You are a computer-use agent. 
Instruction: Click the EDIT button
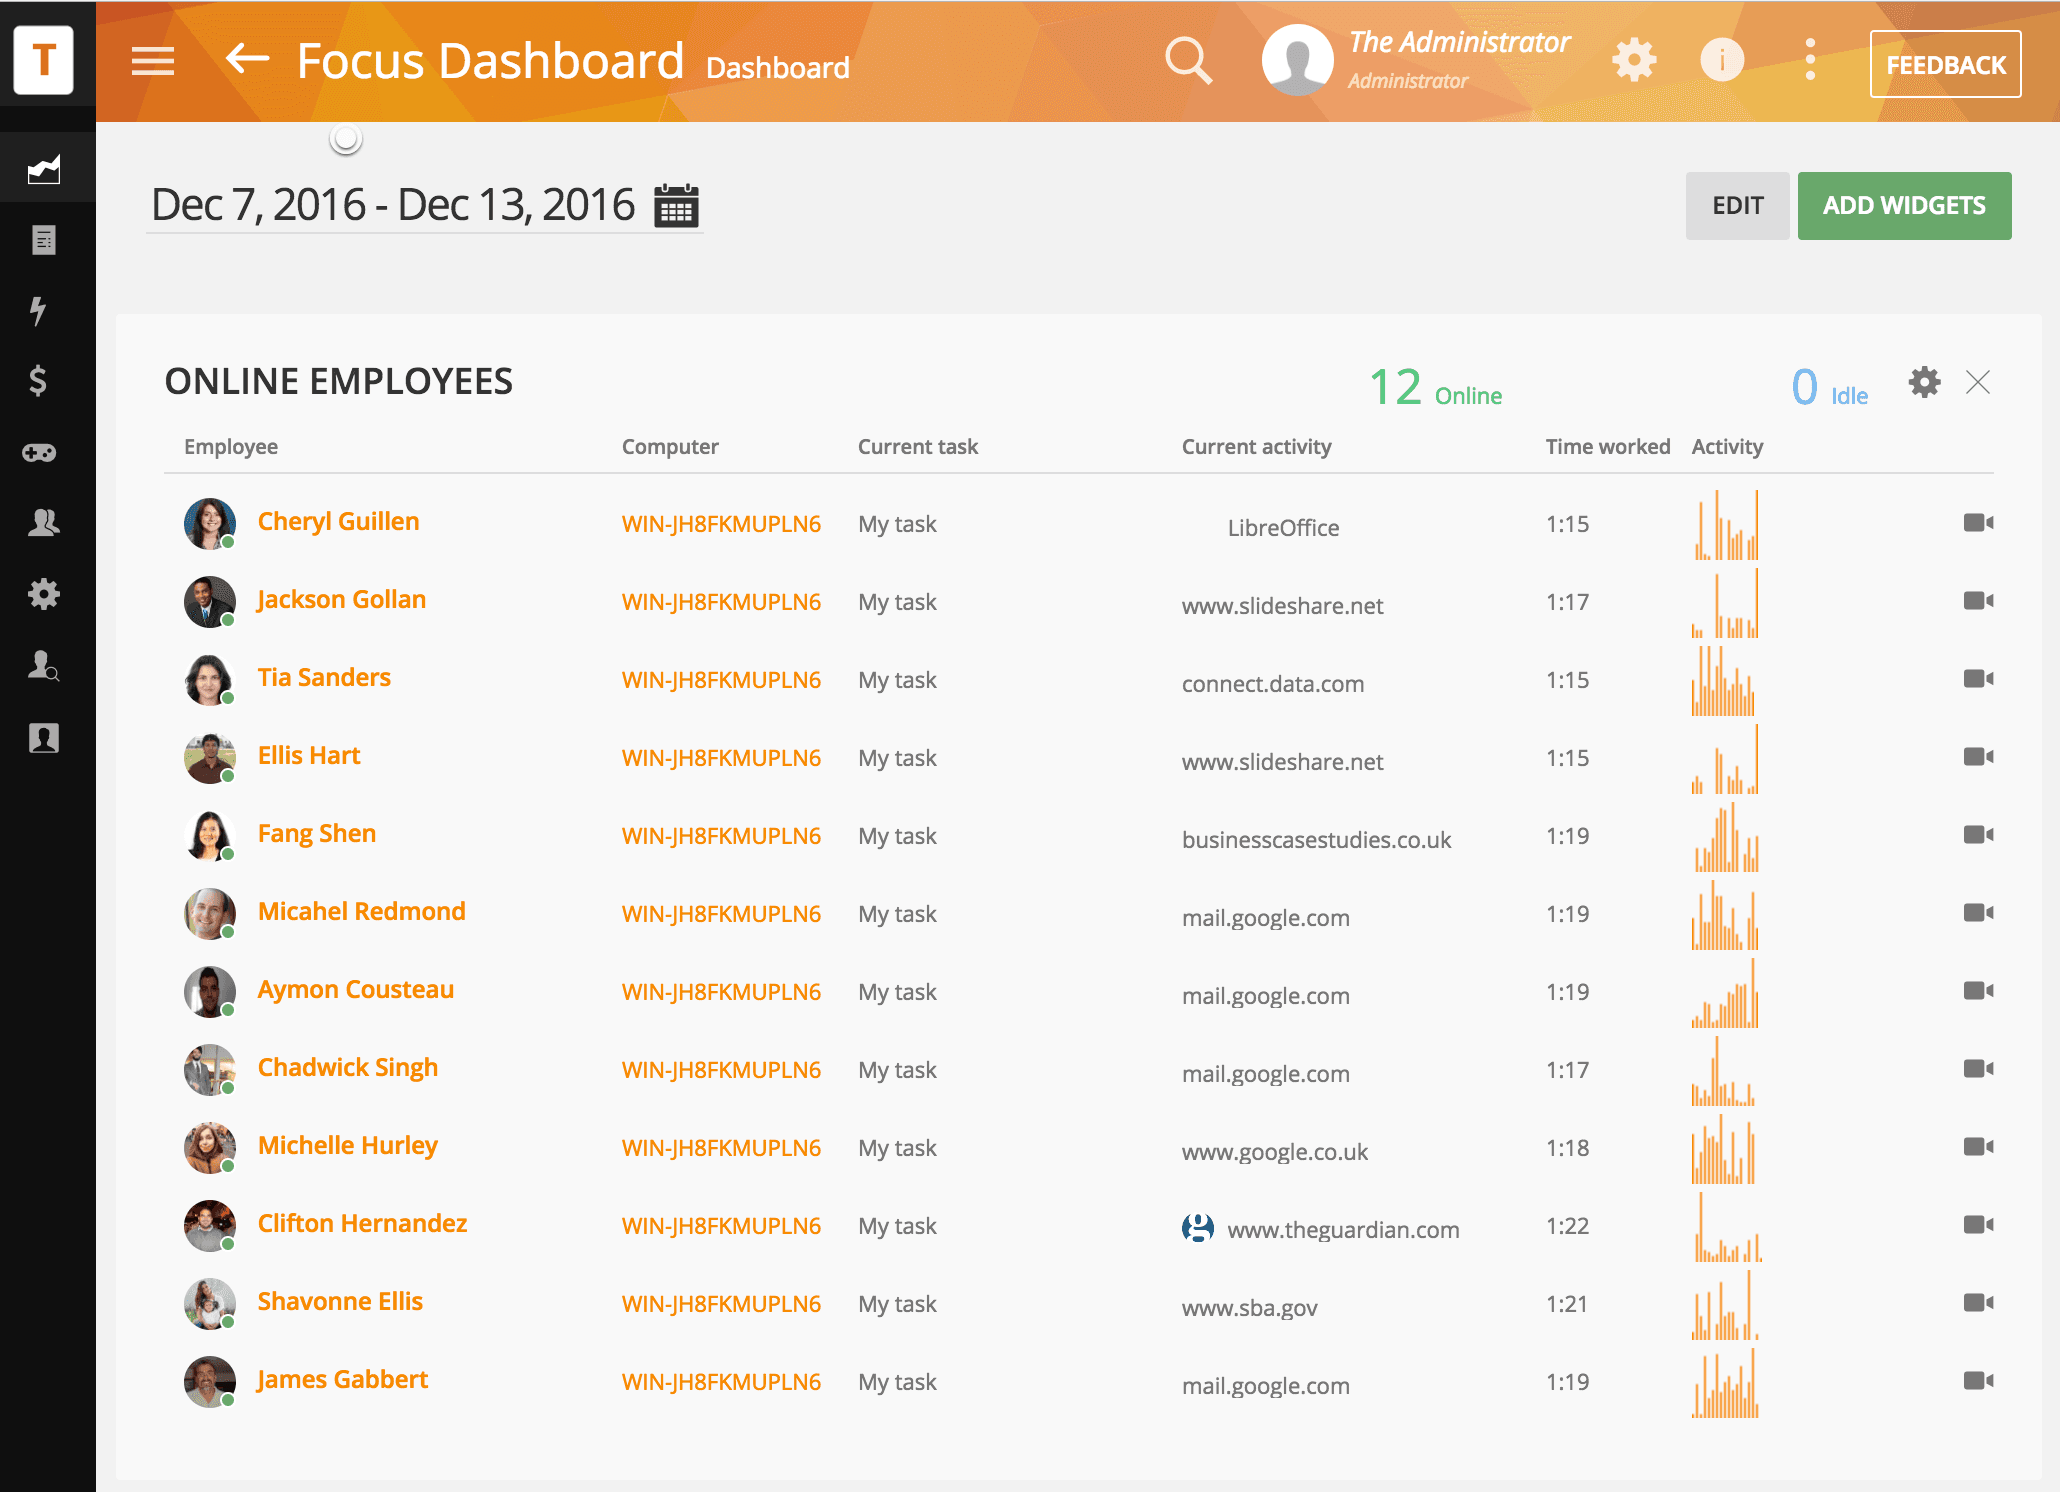pyautogui.click(x=1737, y=206)
